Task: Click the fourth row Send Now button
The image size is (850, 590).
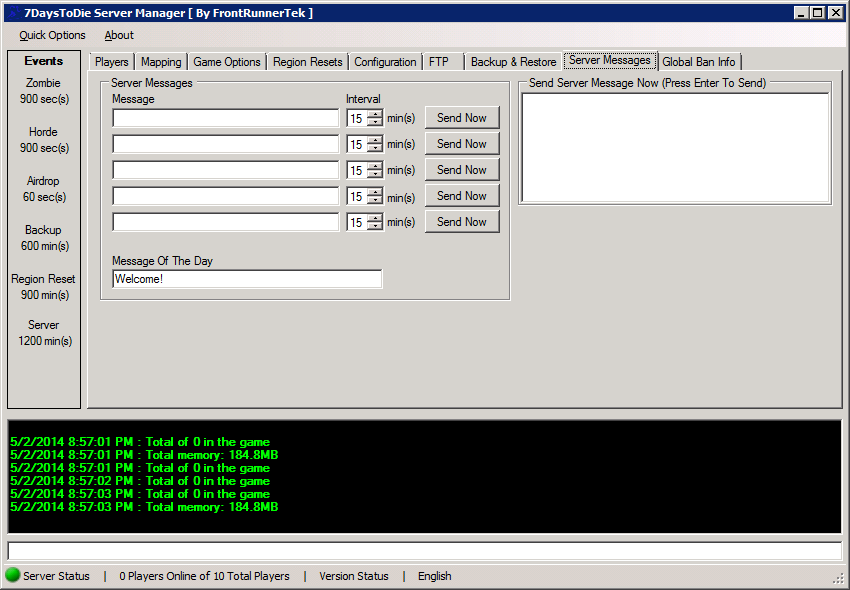Action: [x=462, y=196]
